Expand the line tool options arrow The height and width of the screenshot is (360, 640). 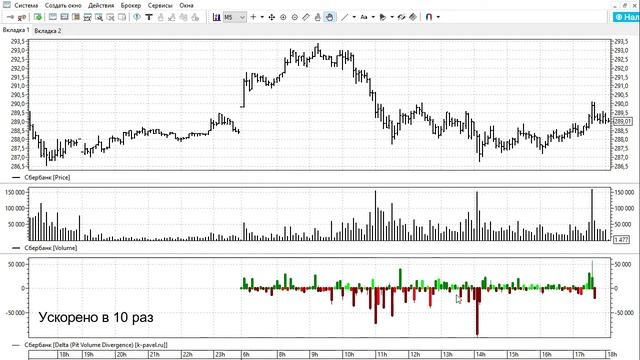click(x=354, y=17)
